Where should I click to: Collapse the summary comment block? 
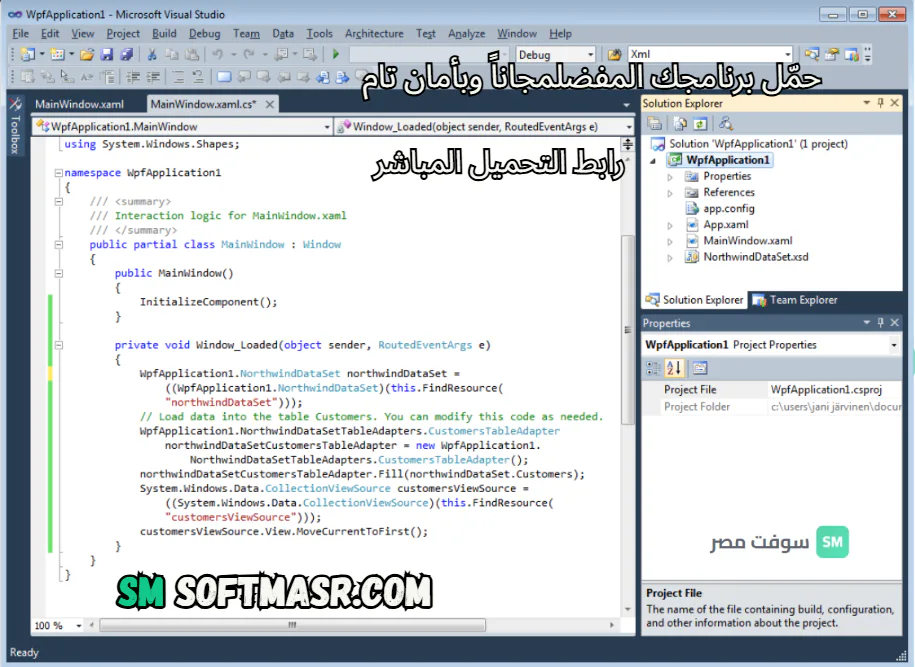point(58,201)
